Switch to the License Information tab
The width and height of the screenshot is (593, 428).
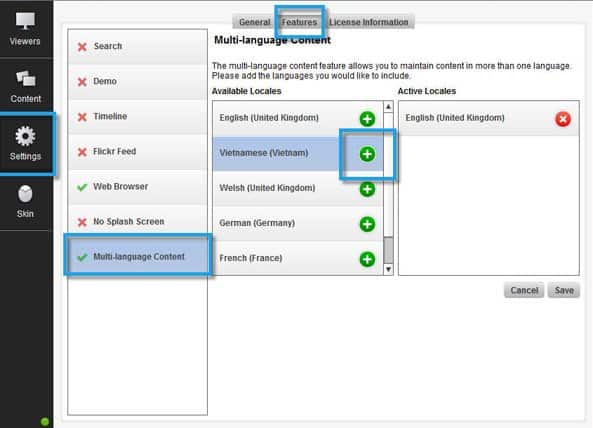click(x=368, y=22)
